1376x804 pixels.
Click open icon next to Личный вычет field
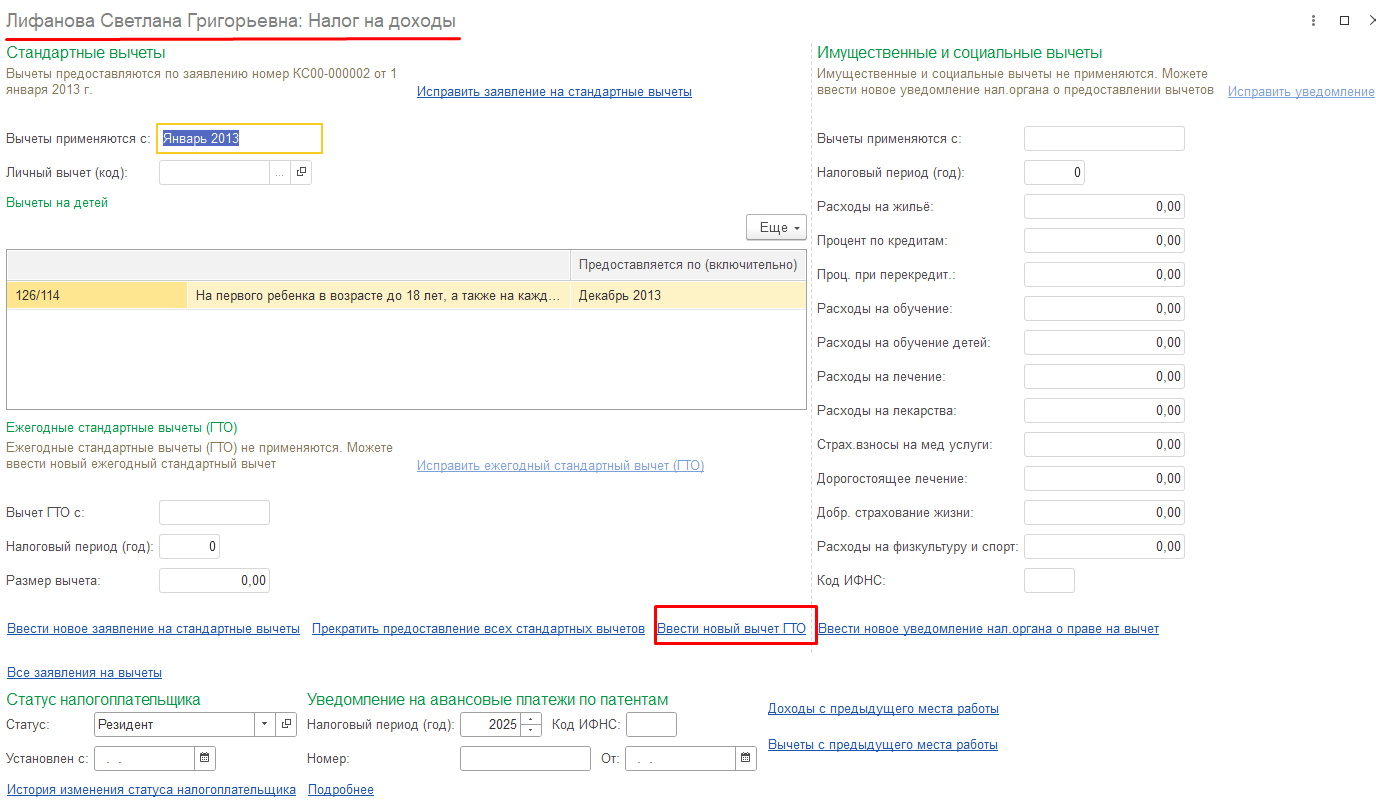[x=301, y=172]
